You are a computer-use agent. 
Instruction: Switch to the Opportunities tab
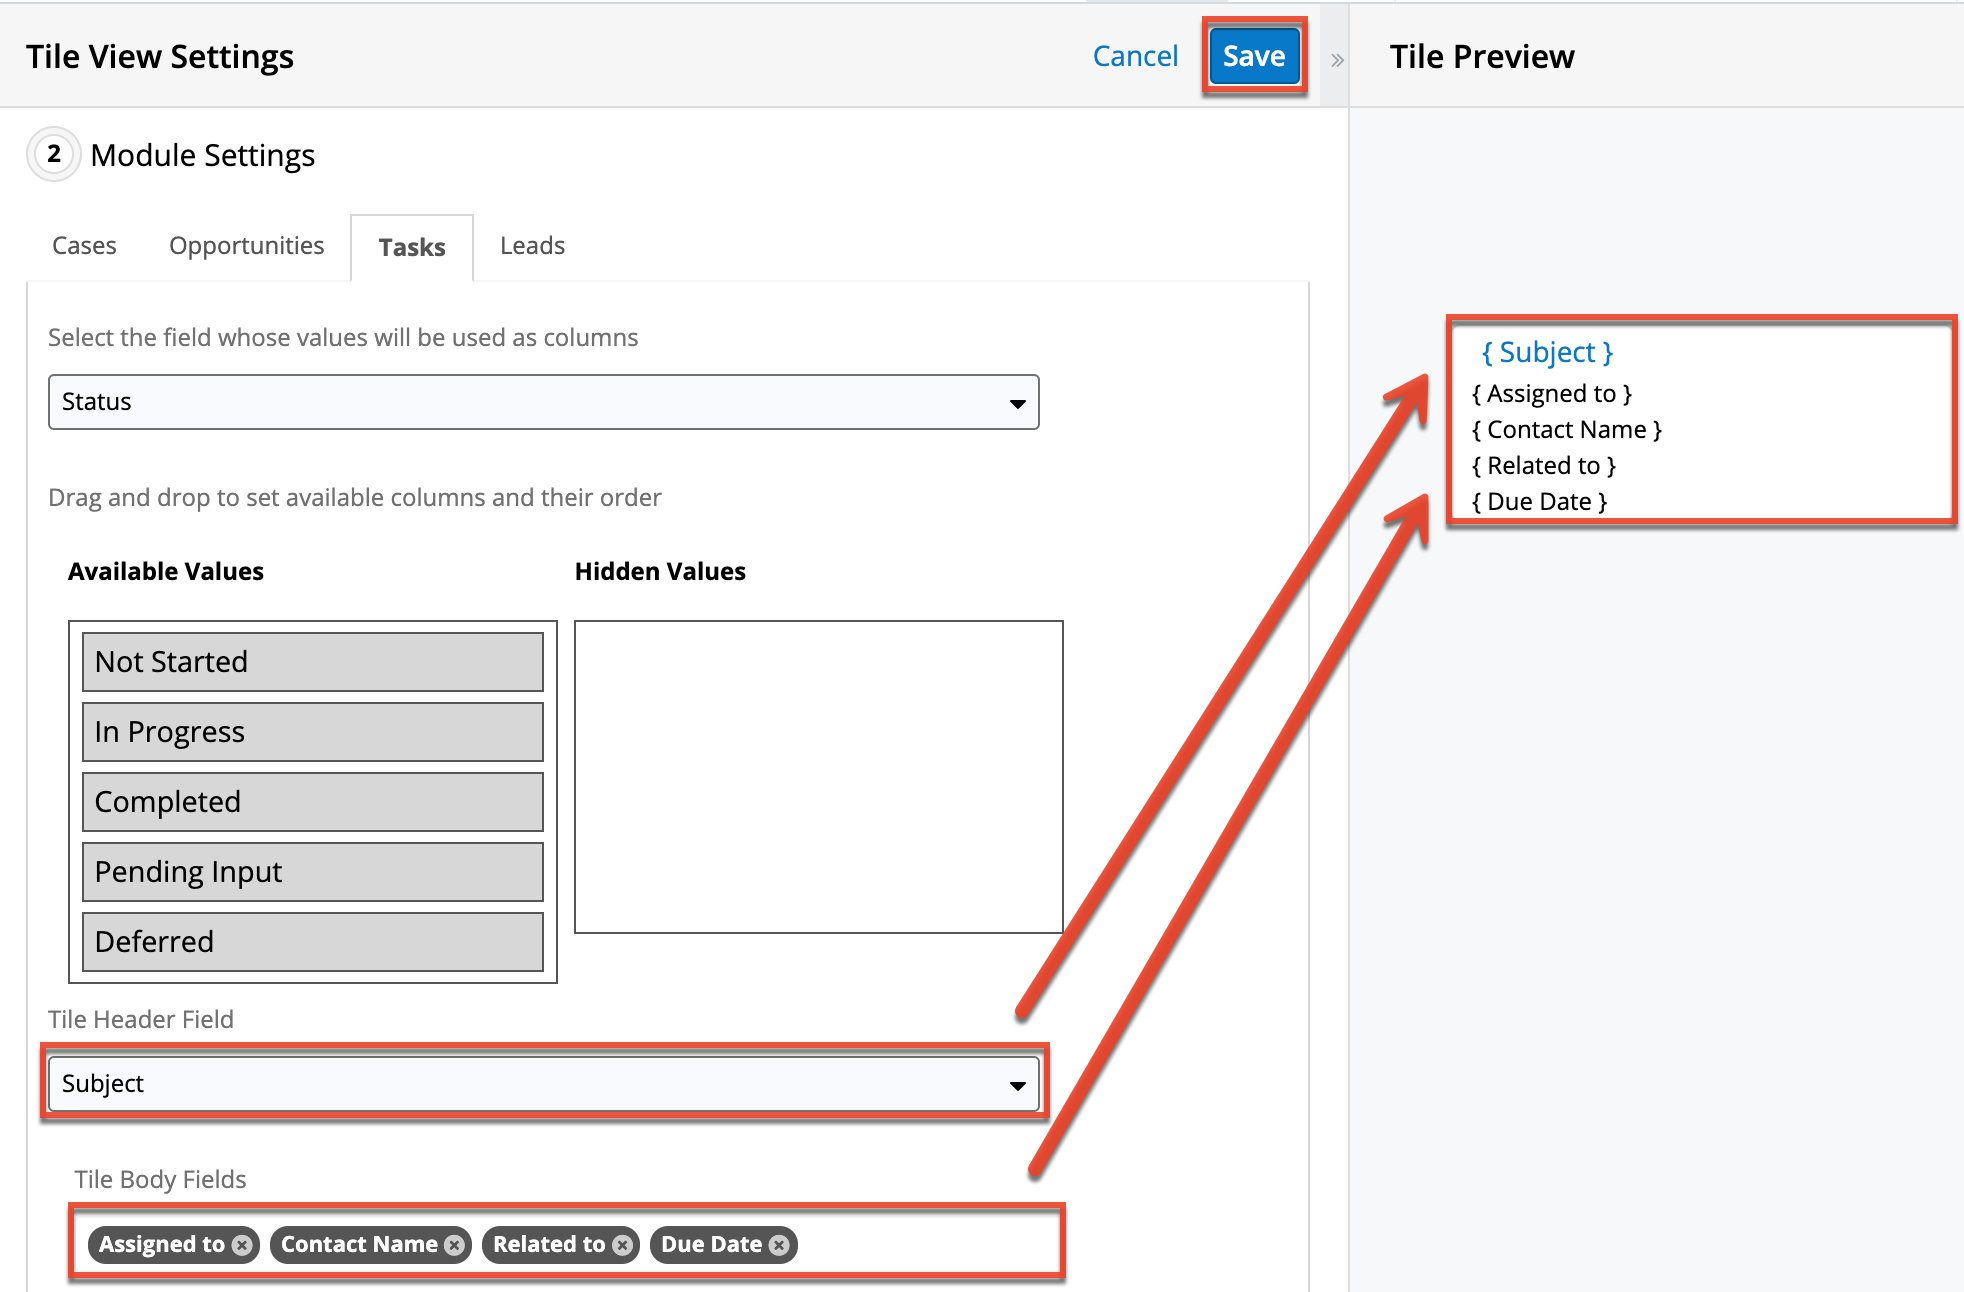pyautogui.click(x=246, y=246)
